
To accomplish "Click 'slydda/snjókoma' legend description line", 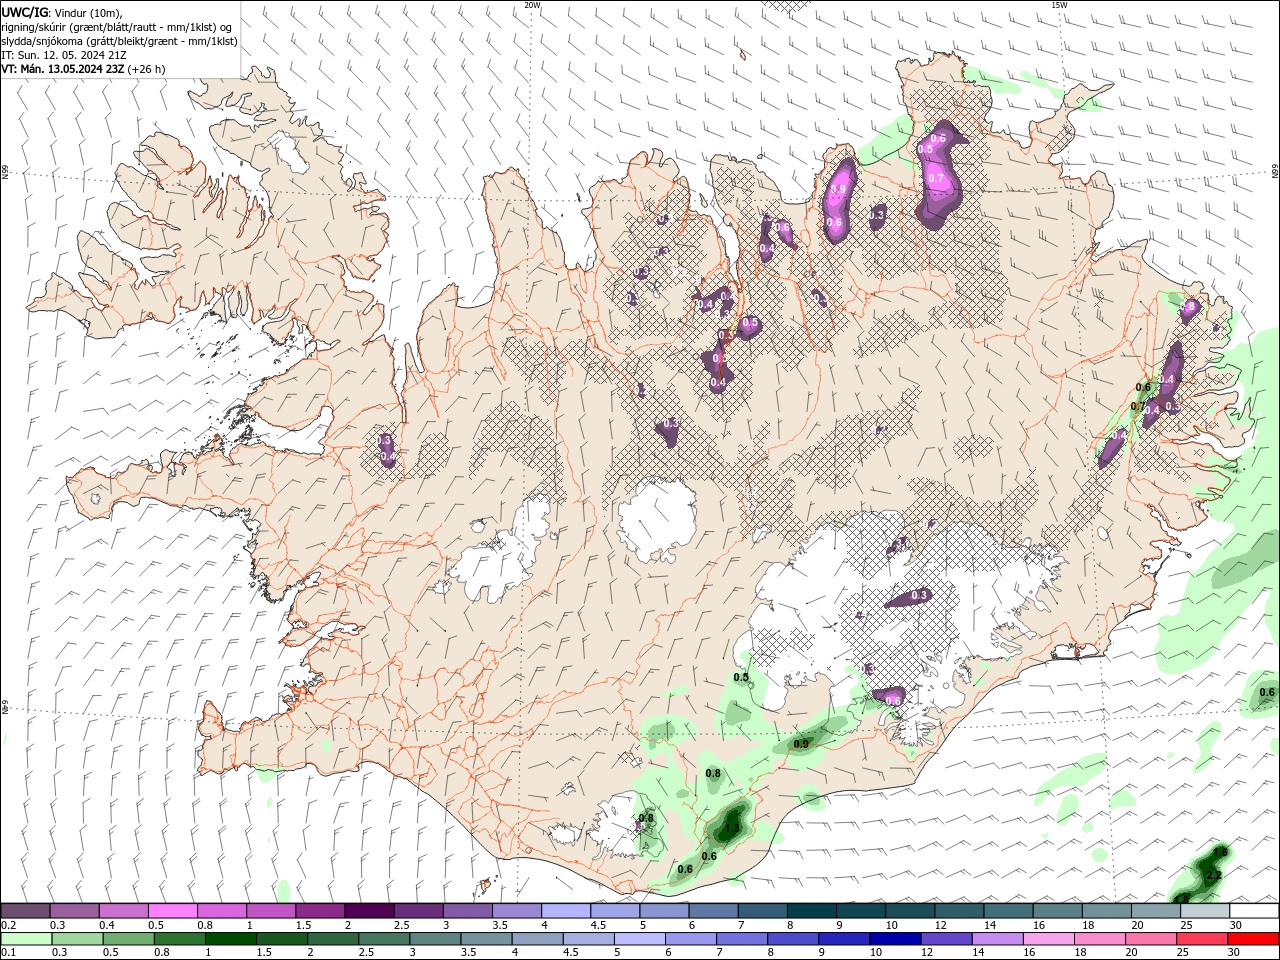I will point(119,41).
